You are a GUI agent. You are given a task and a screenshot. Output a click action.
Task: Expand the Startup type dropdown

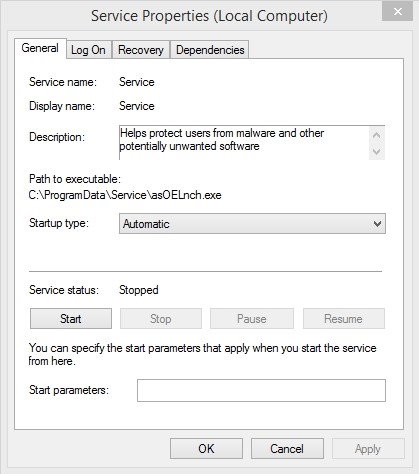252,224
